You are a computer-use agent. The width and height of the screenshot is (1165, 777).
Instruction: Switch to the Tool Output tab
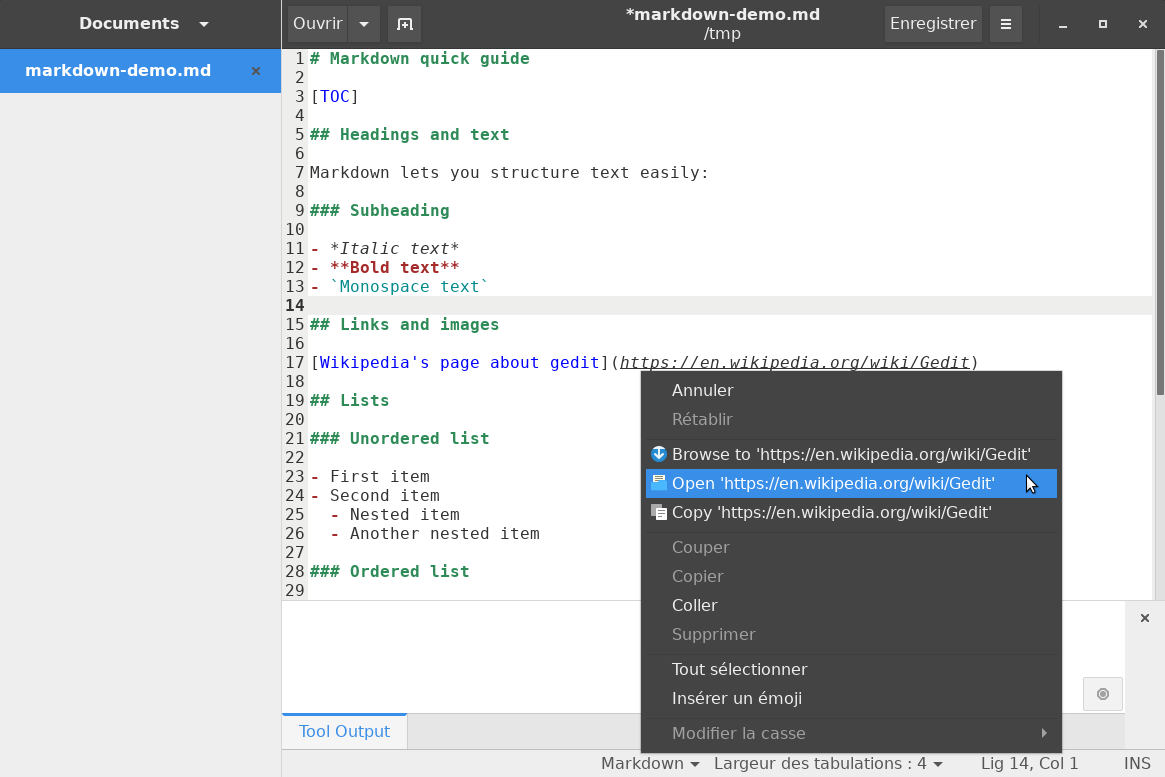tap(344, 731)
